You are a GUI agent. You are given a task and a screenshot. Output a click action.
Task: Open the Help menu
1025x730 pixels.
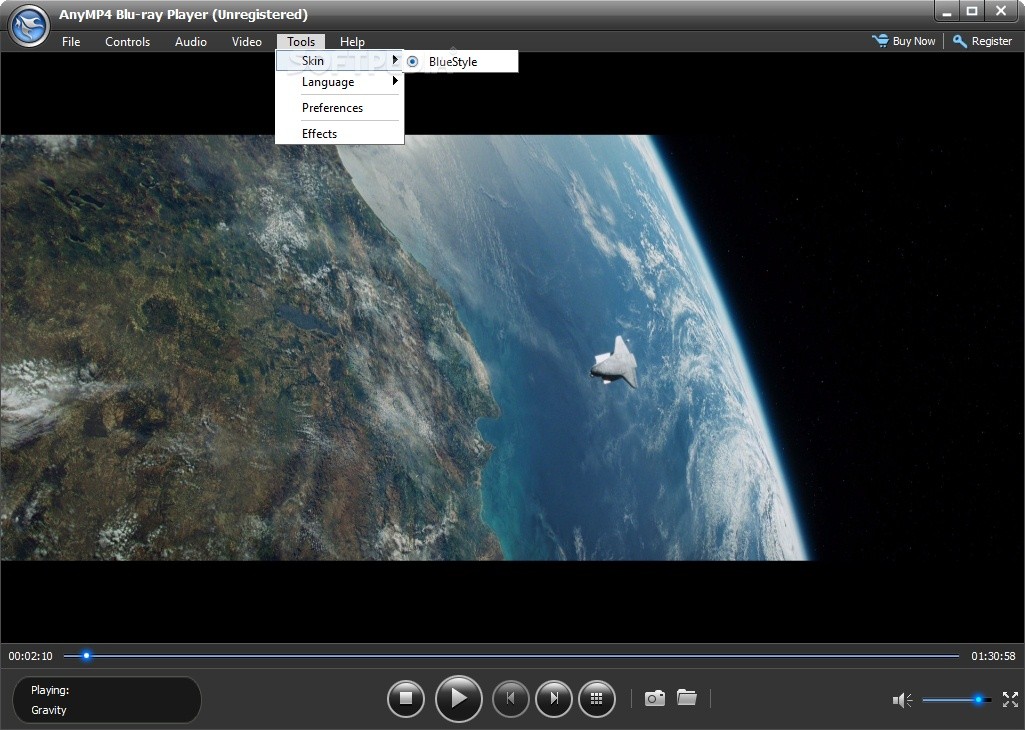pos(352,42)
